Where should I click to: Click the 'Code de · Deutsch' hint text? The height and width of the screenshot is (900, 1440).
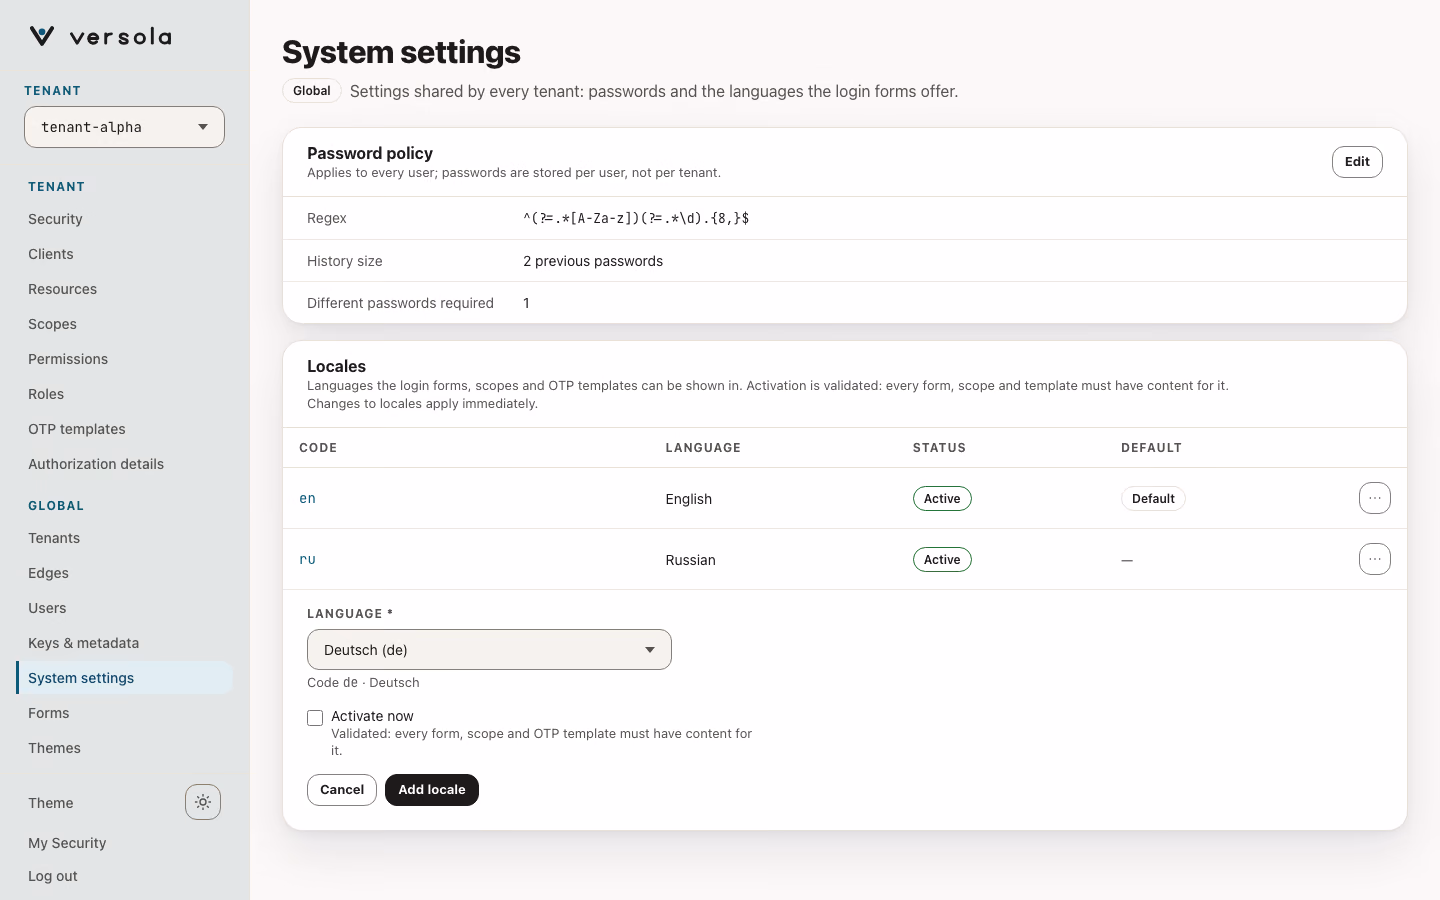click(x=363, y=683)
